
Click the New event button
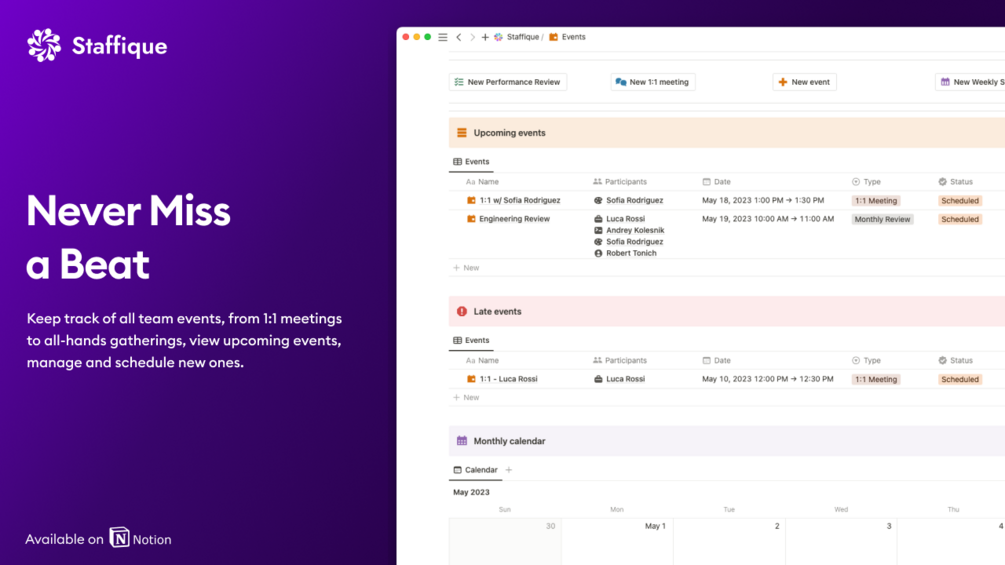(x=804, y=82)
